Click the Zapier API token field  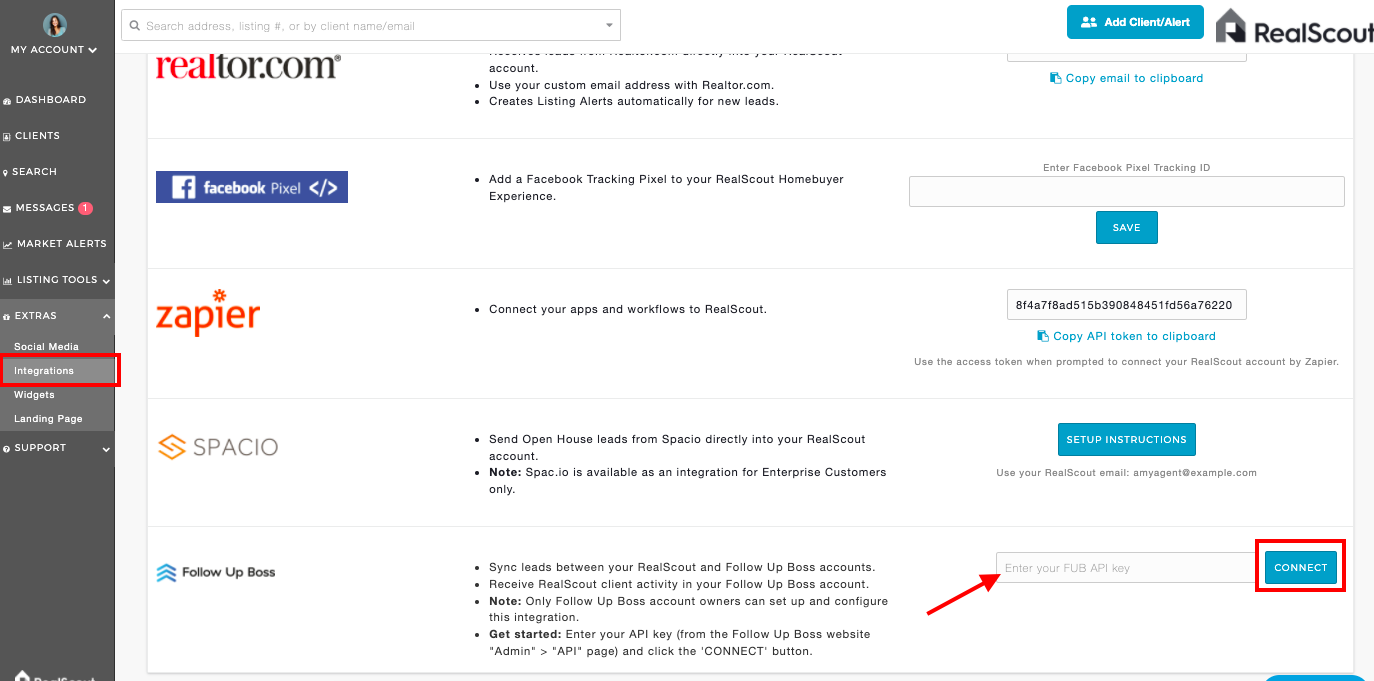coord(1126,305)
